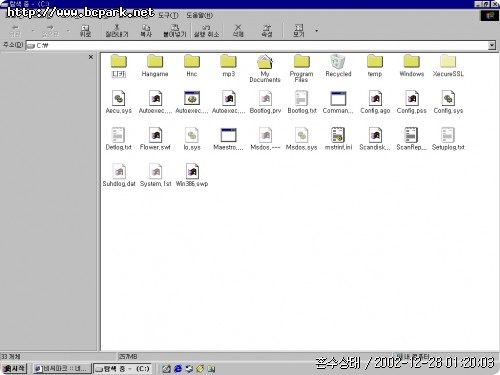Select the Msdos.--- file

click(x=265, y=139)
